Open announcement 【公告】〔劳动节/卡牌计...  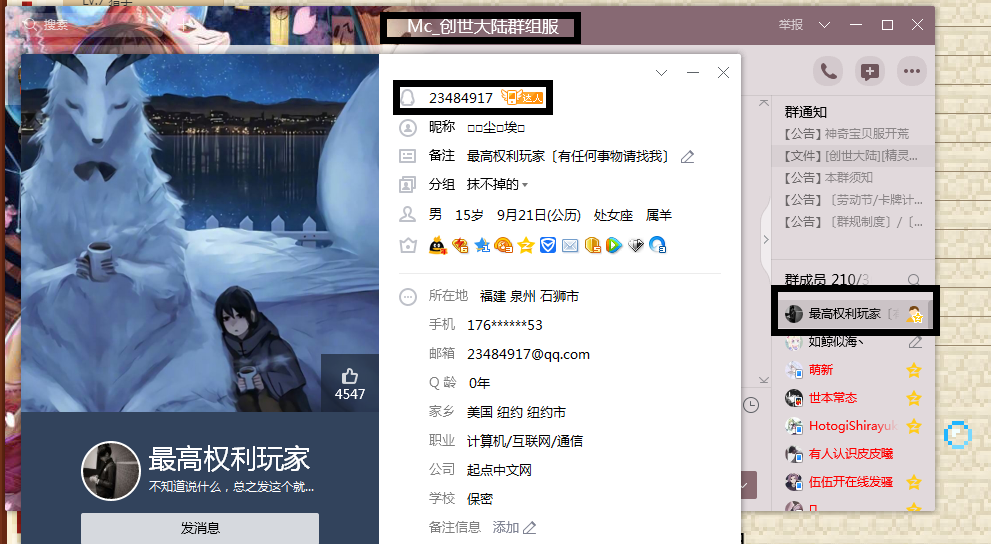[x=853, y=200]
